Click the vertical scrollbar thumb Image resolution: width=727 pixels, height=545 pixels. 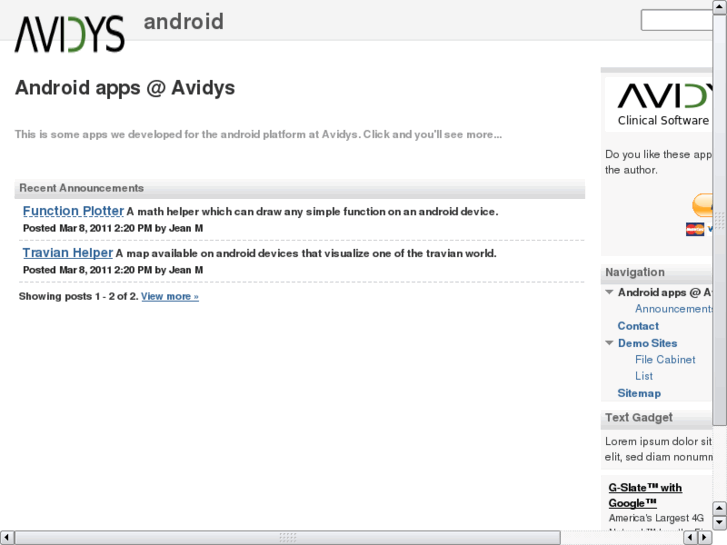pyautogui.click(x=719, y=219)
